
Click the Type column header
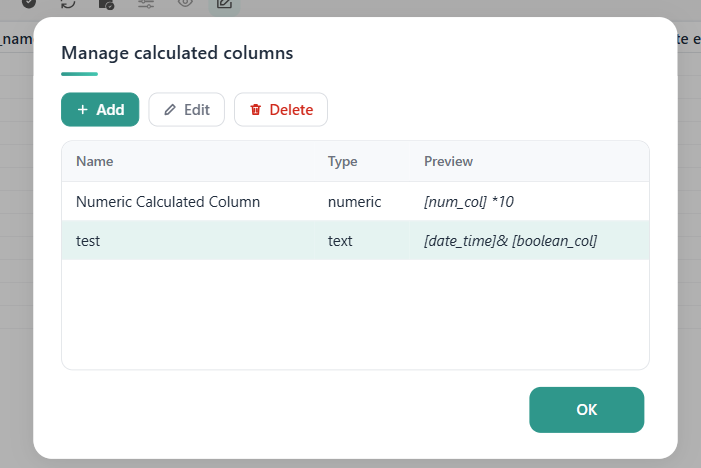[x=342, y=161]
